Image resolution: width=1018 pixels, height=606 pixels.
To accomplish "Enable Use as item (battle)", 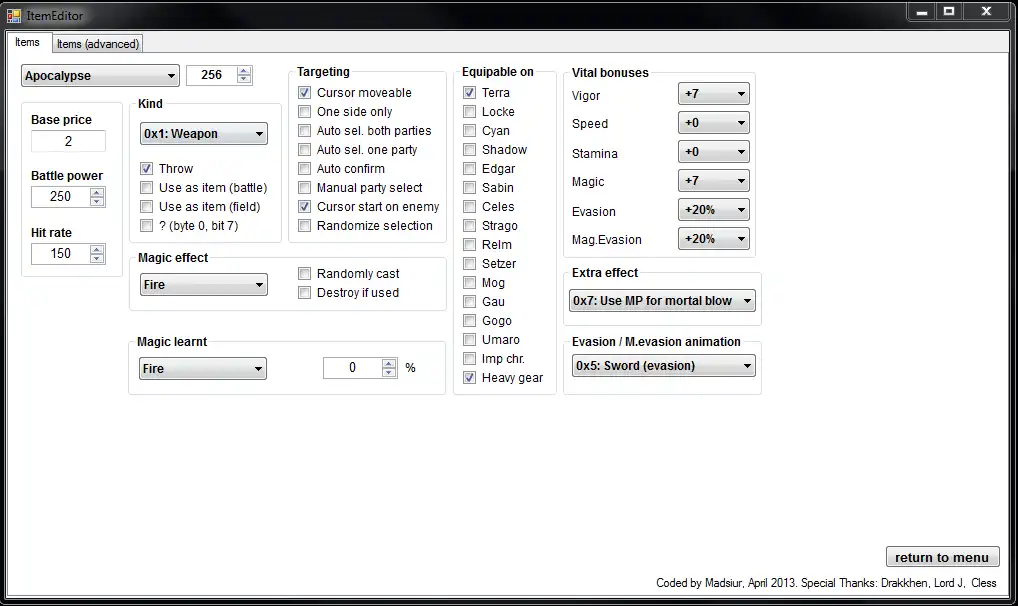I will click(x=147, y=188).
